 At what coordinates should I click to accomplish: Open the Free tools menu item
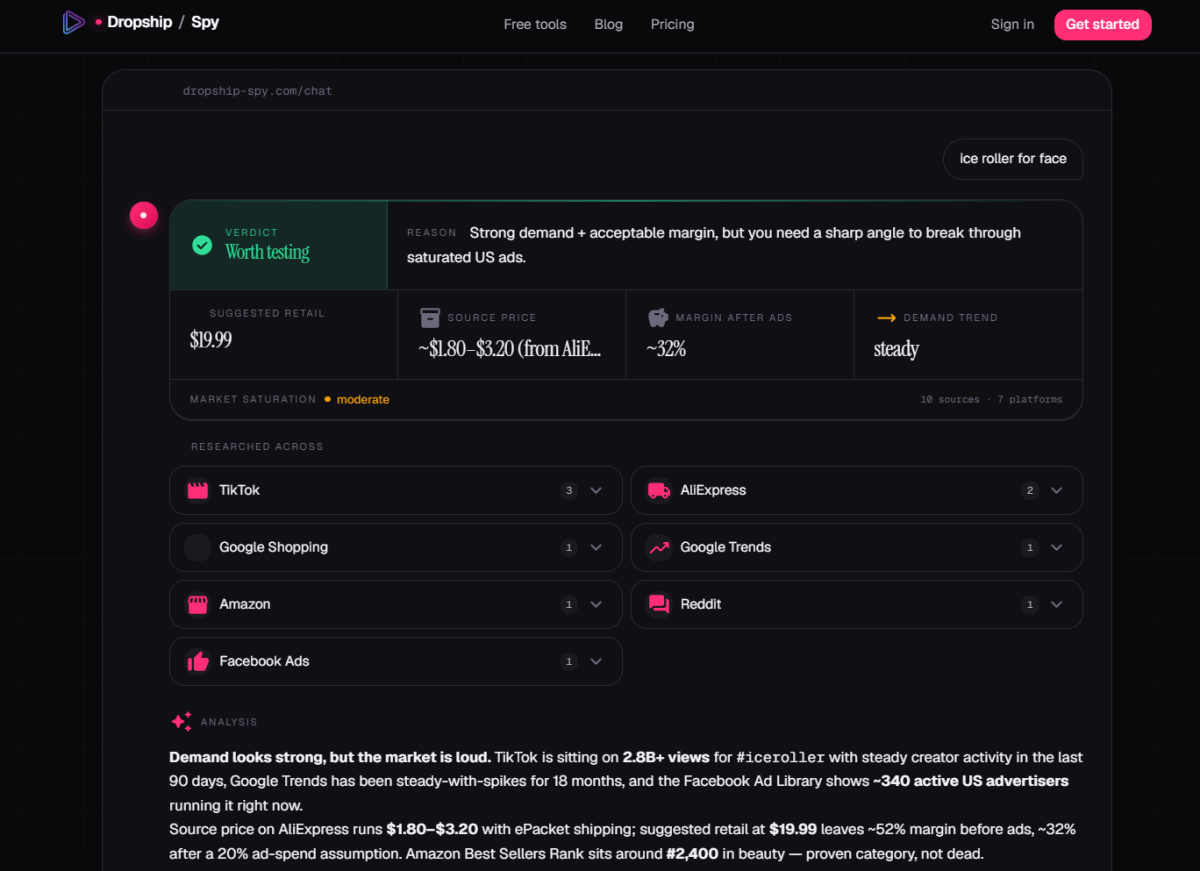coord(535,24)
